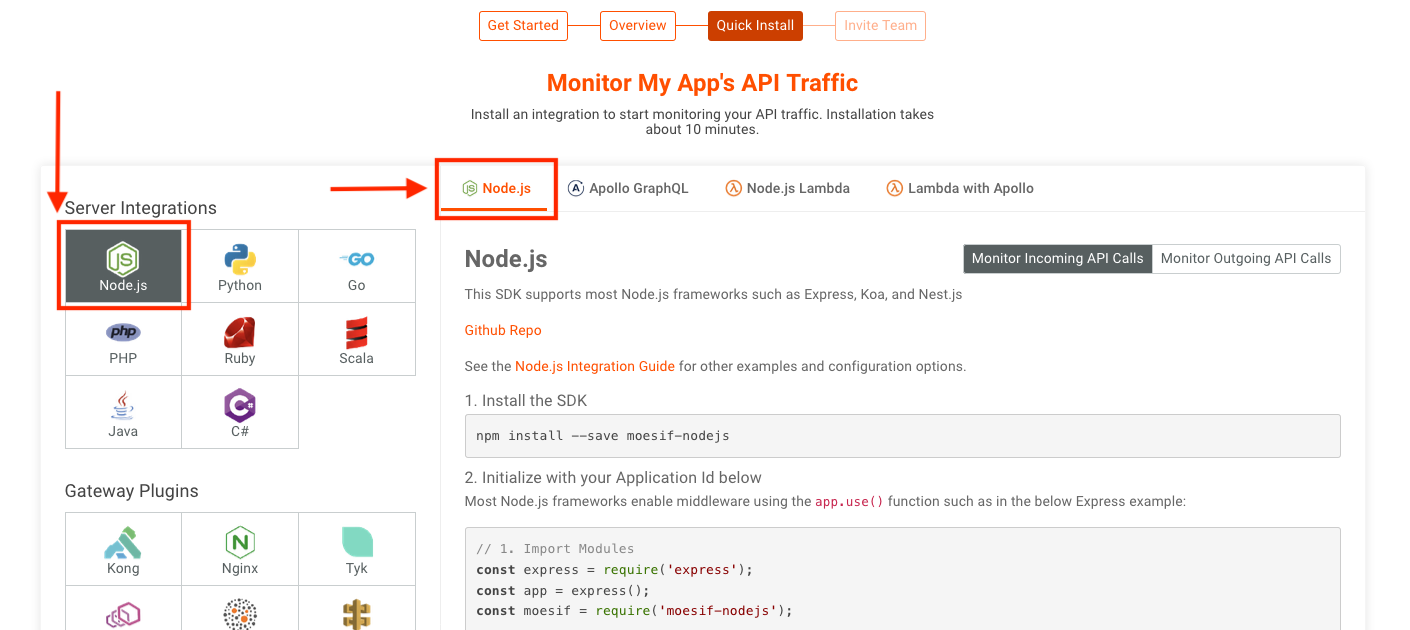This screenshot has width=1410, height=630.
Task: Choose the PHP integration icon
Action: [x=123, y=338]
